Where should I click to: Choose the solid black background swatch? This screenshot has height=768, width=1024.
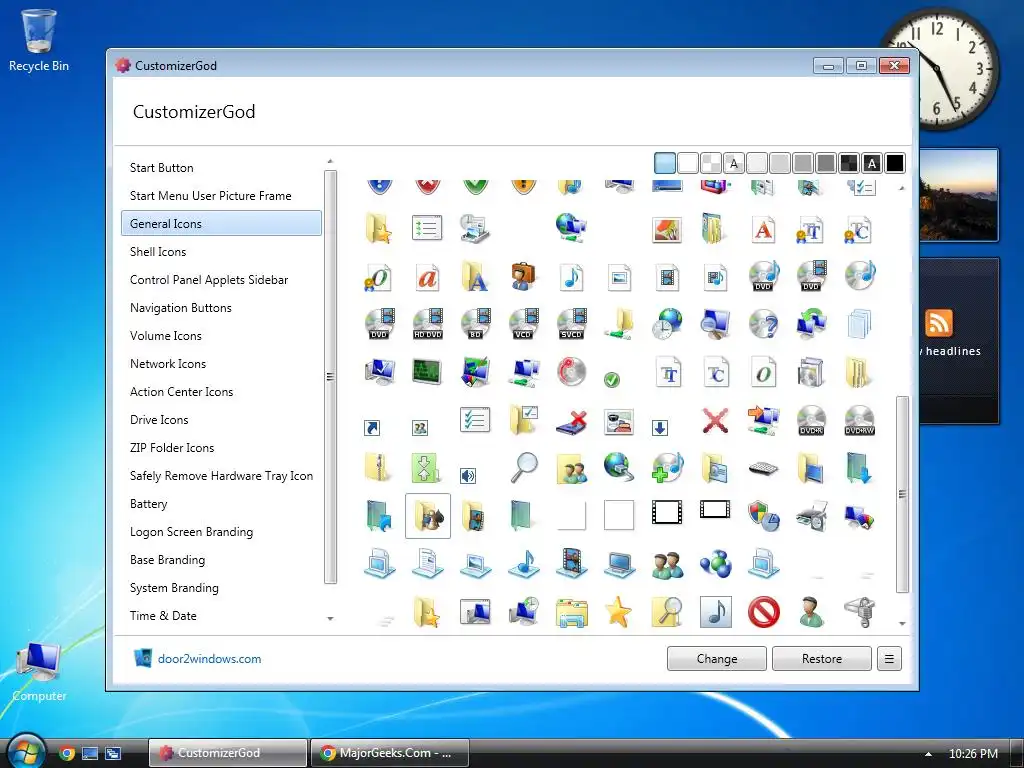click(x=895, y=163)
